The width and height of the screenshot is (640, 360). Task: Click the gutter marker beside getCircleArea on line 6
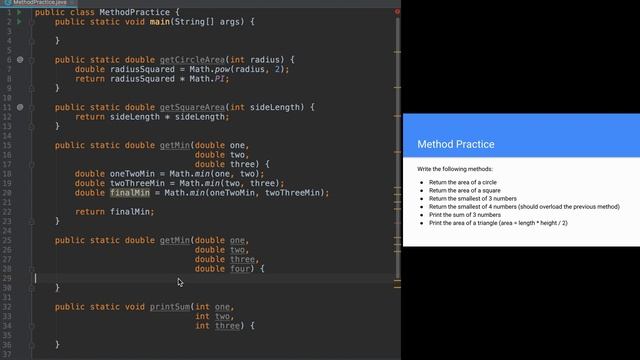click(x=20, y=60)
